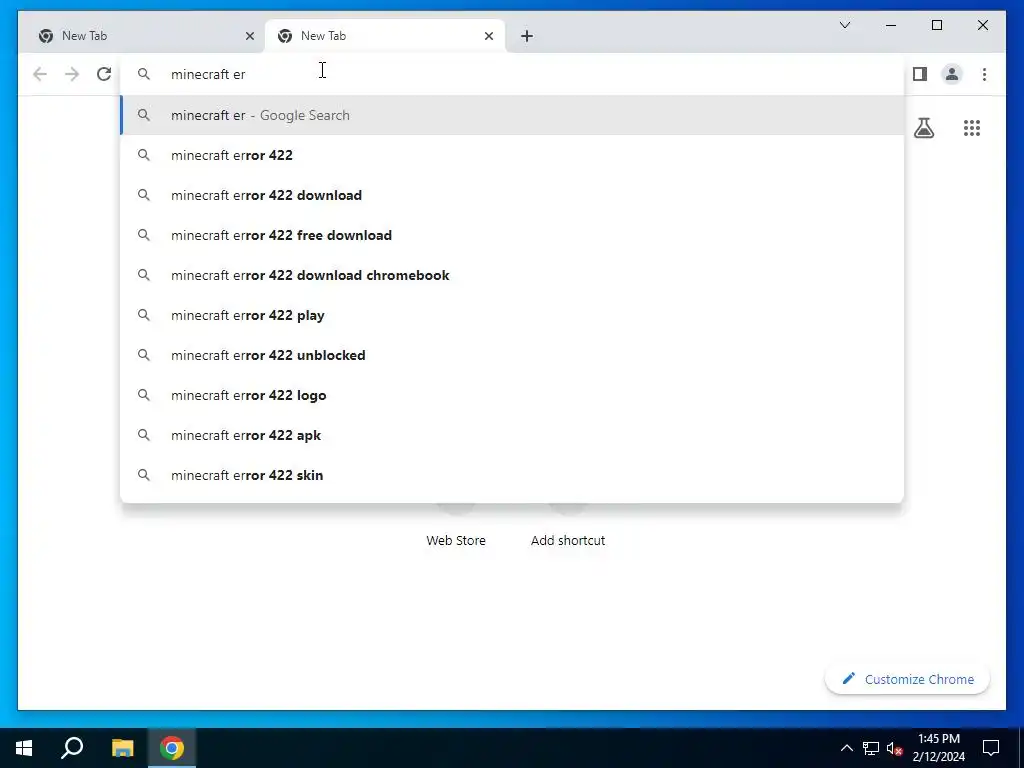Screen dimensions: 1024x768
Task: Click the Chrome taskbar icon
Action: [x=172, y=748]
